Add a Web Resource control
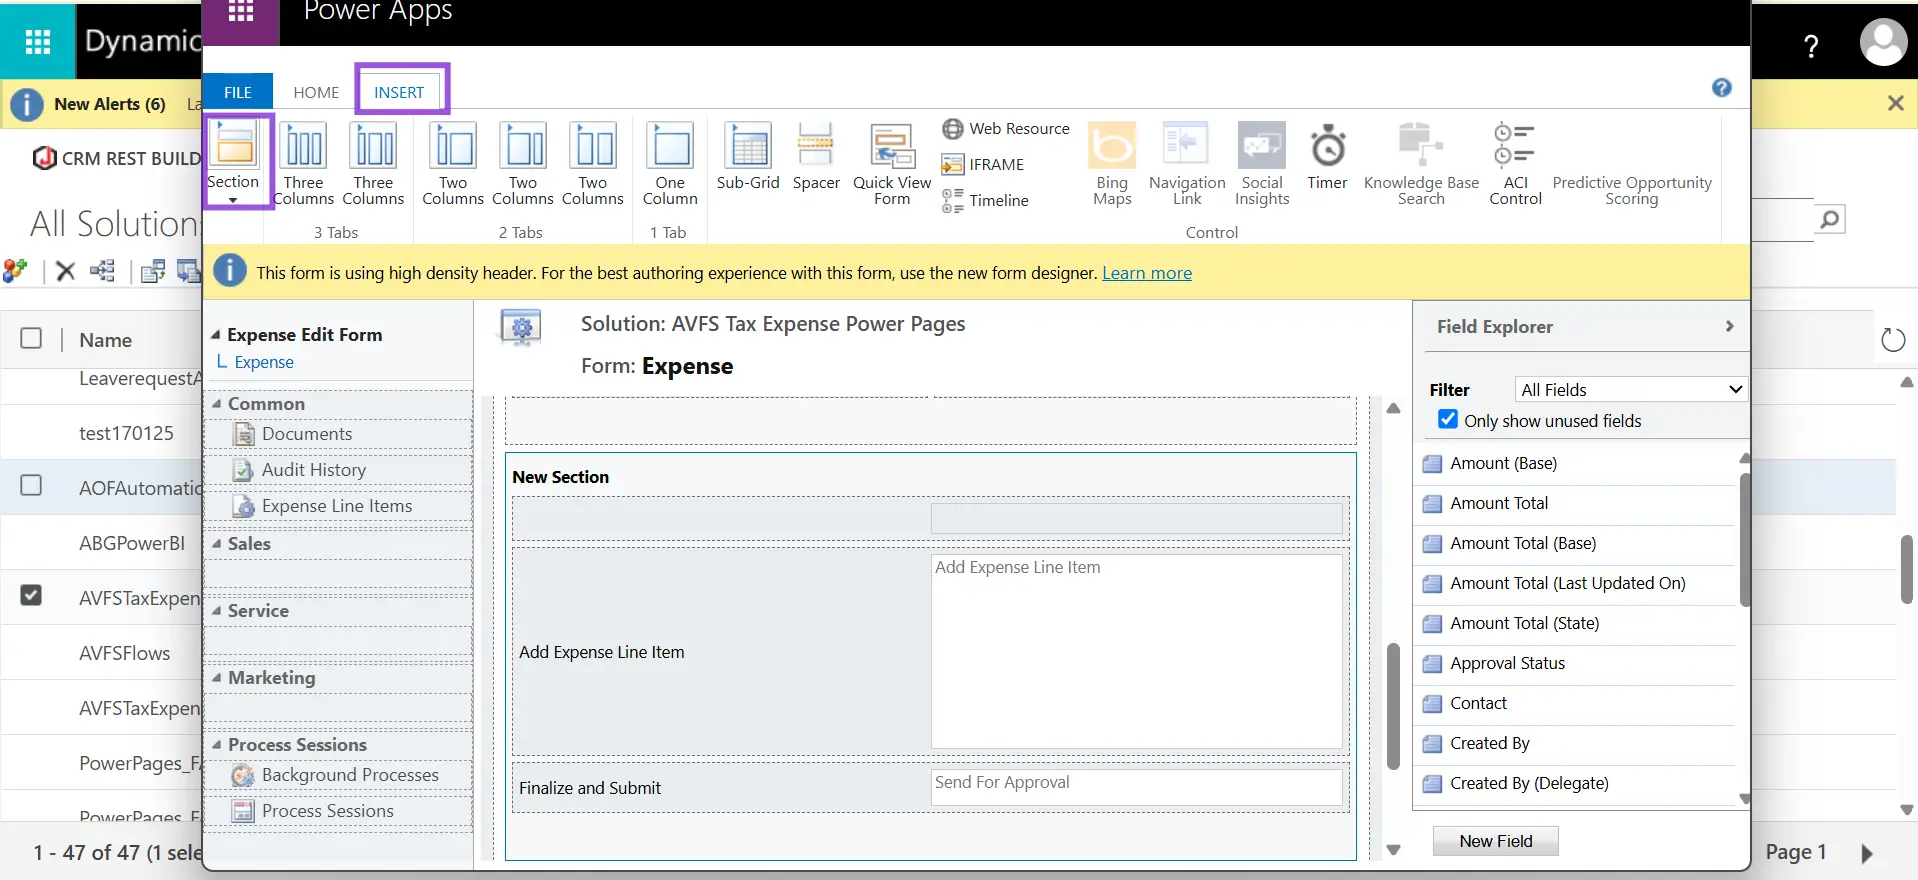The width and height of the screenshot is (1918, 880). coord(1006,129)
